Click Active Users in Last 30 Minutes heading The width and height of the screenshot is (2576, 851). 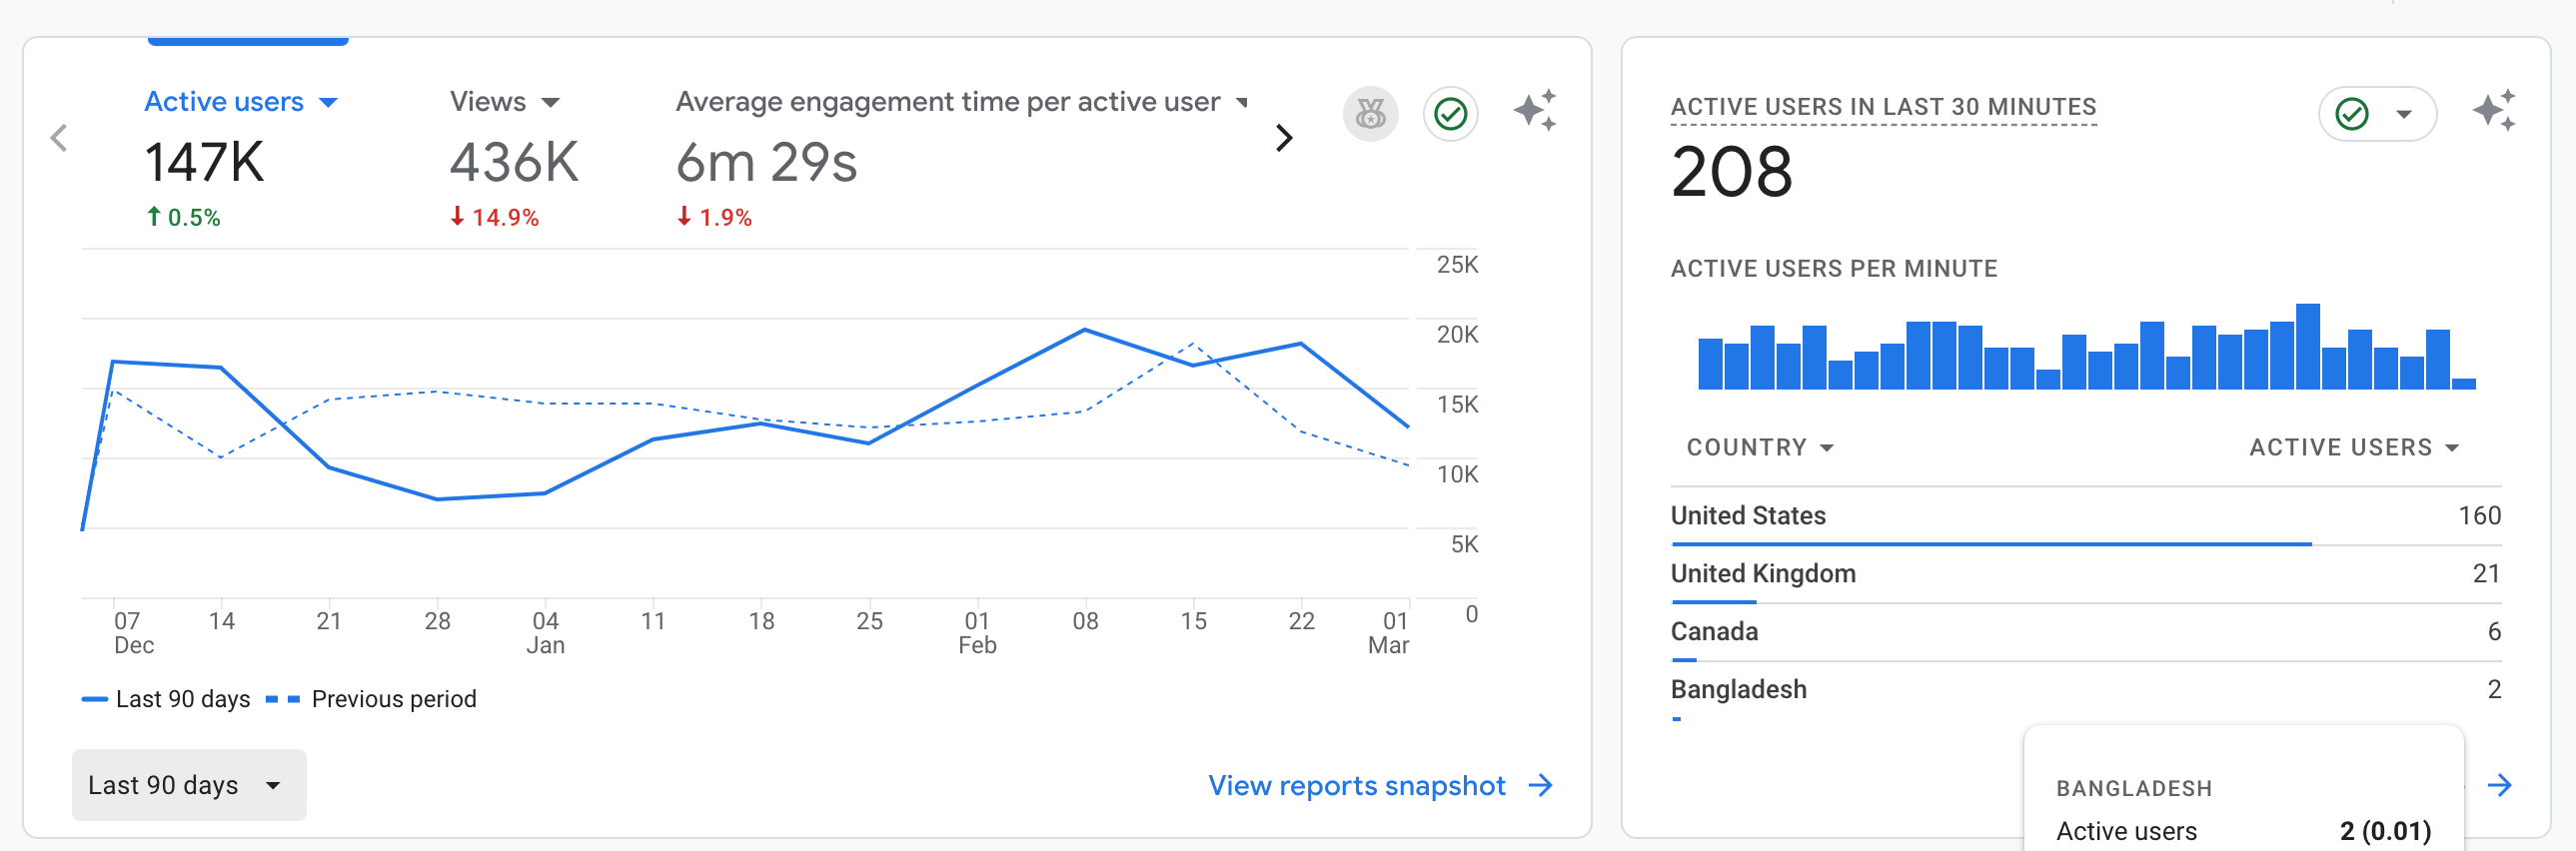pos(1883,107)
